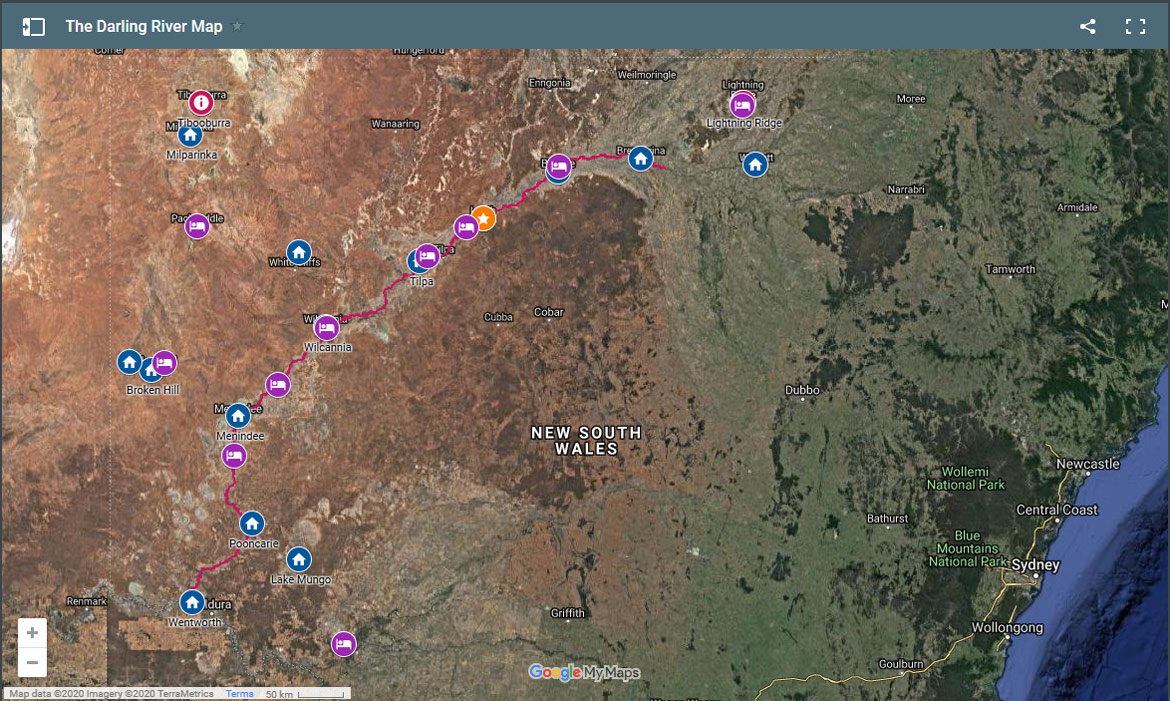Zoom out of the map
The width and height of the screenshot is (1170, 701).
32,662
